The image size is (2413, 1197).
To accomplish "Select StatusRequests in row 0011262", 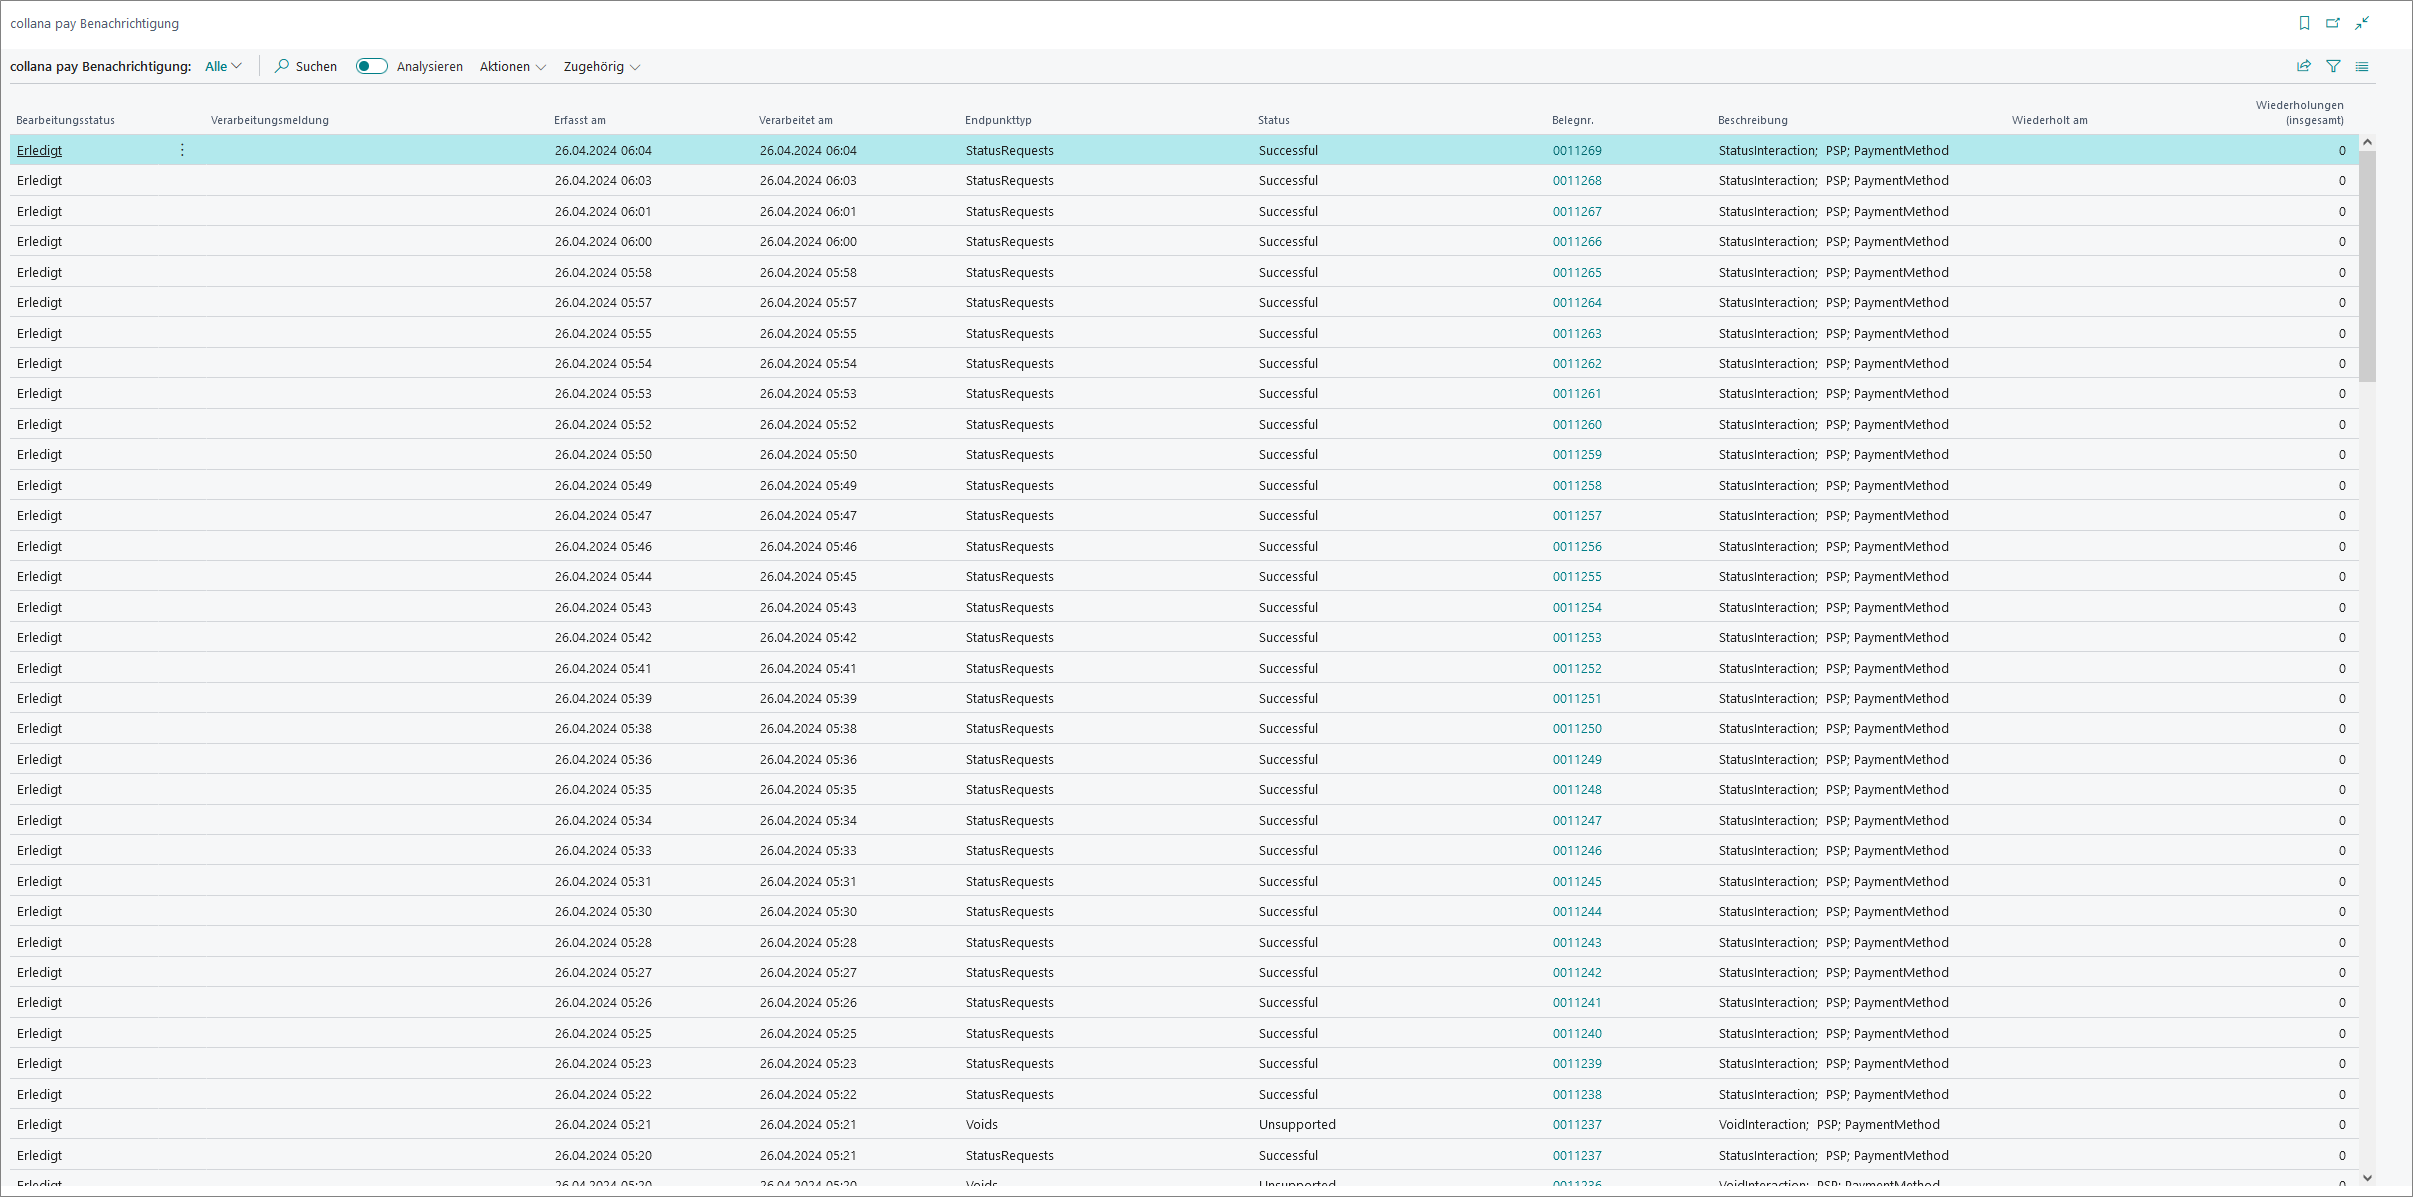I will (x=1010, y=363).
